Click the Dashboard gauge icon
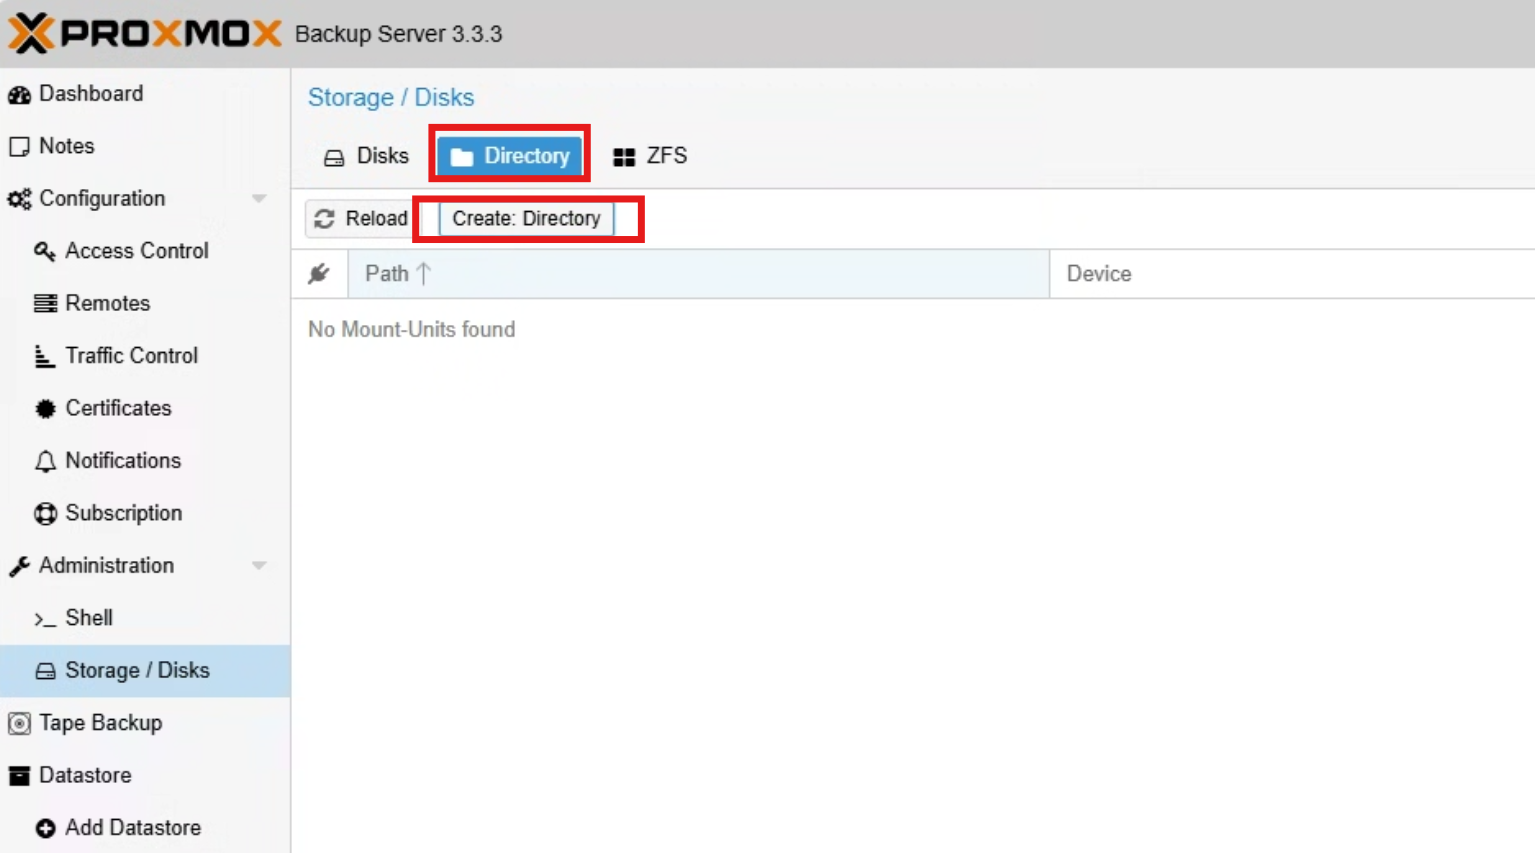The width and height of the screenshot is (1535, 853). (x=19, y=94)
